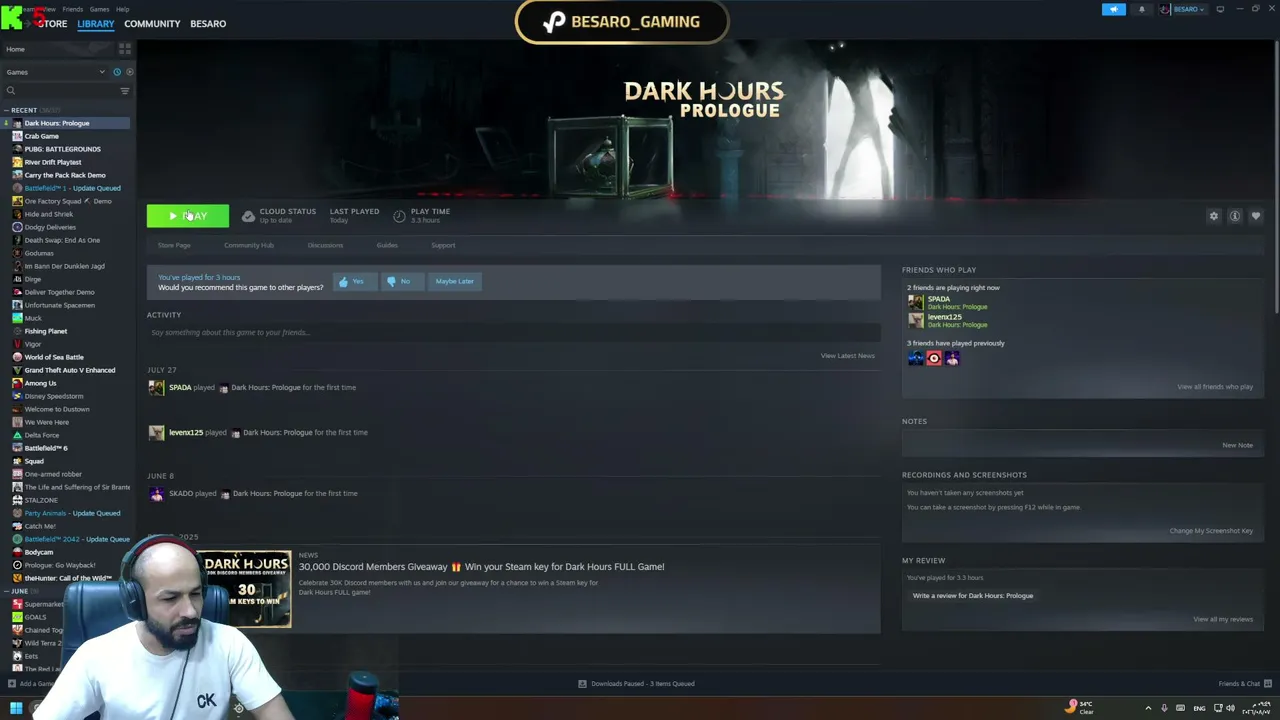Screen dimensions: 1280x720
Task: Open the Discord Members Giveaway news item
Action: 481,567
